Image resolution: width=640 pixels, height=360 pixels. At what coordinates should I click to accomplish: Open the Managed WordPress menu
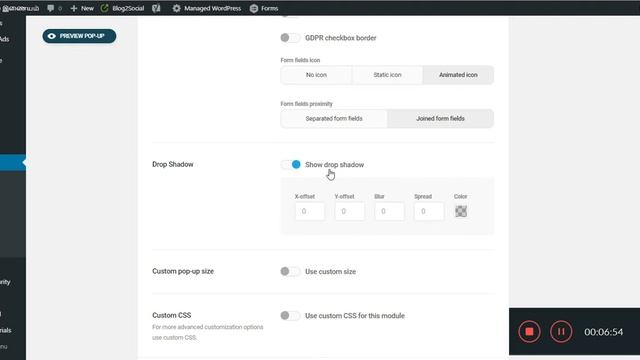(207, 8)
